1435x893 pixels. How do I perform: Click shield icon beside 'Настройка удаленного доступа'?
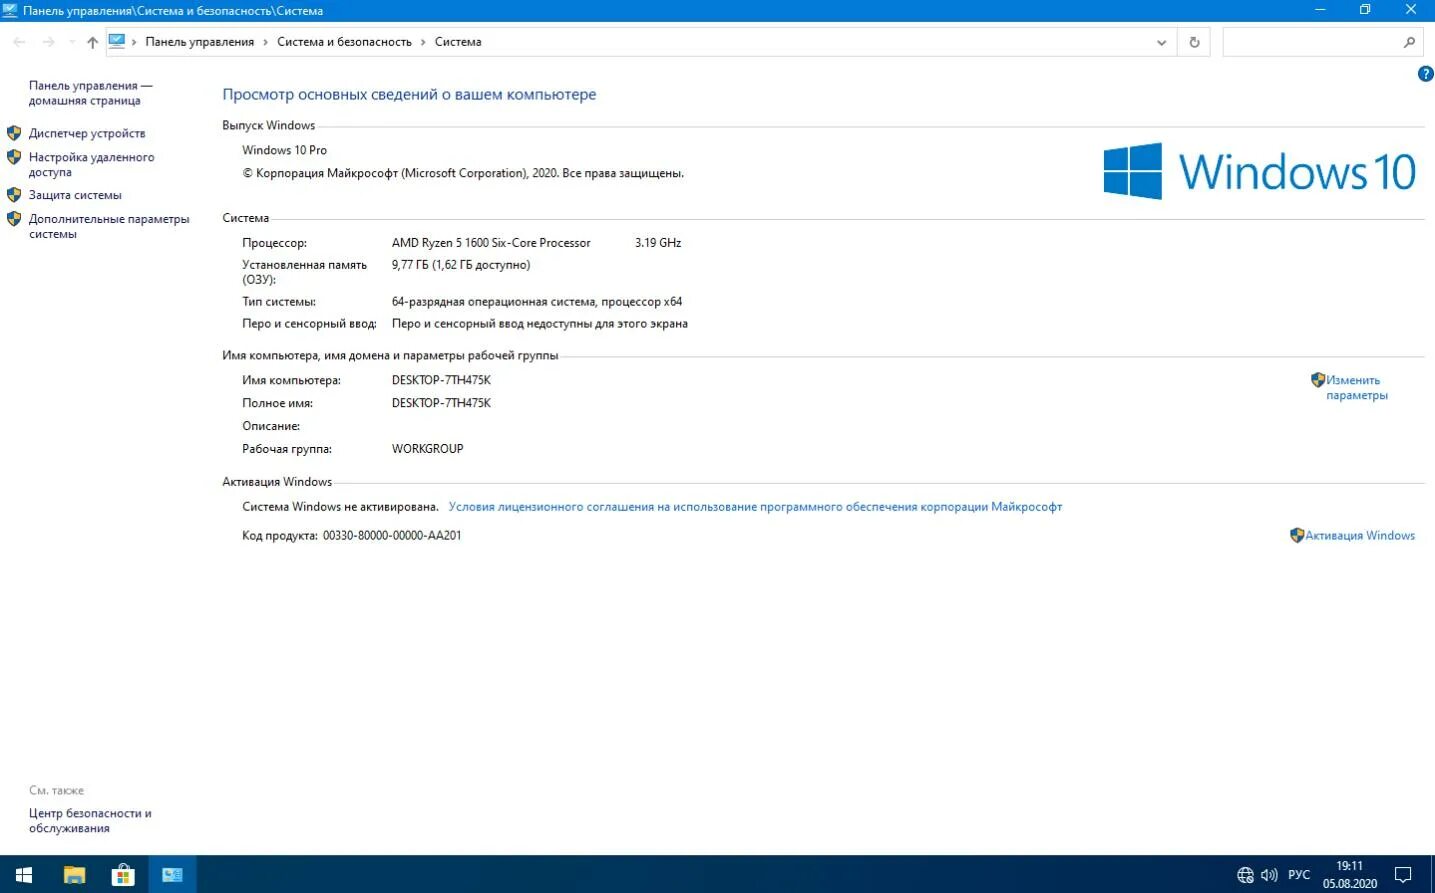14,157
